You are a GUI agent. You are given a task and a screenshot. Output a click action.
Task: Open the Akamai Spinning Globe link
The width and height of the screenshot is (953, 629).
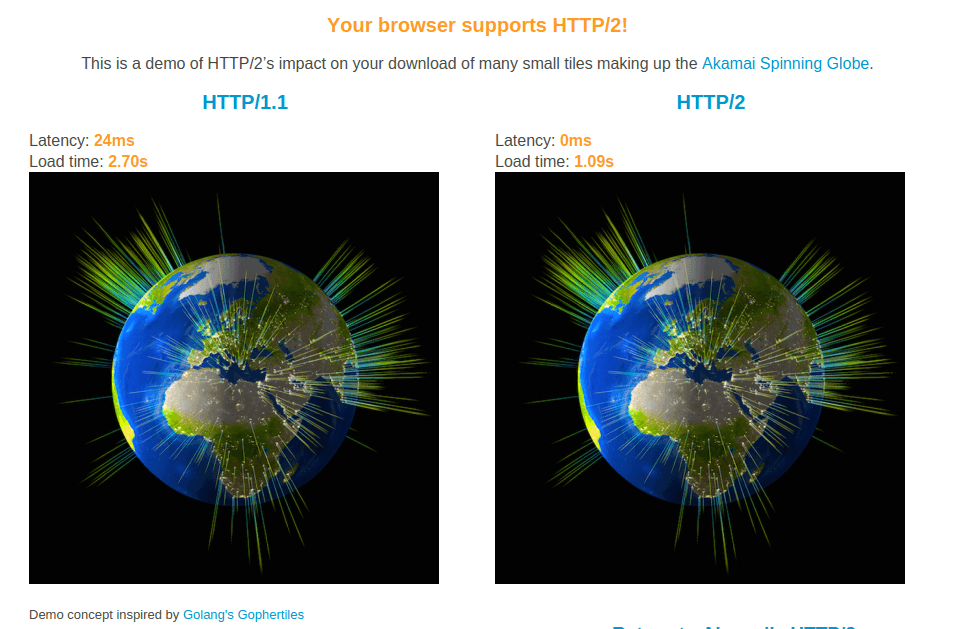point(785,63)
